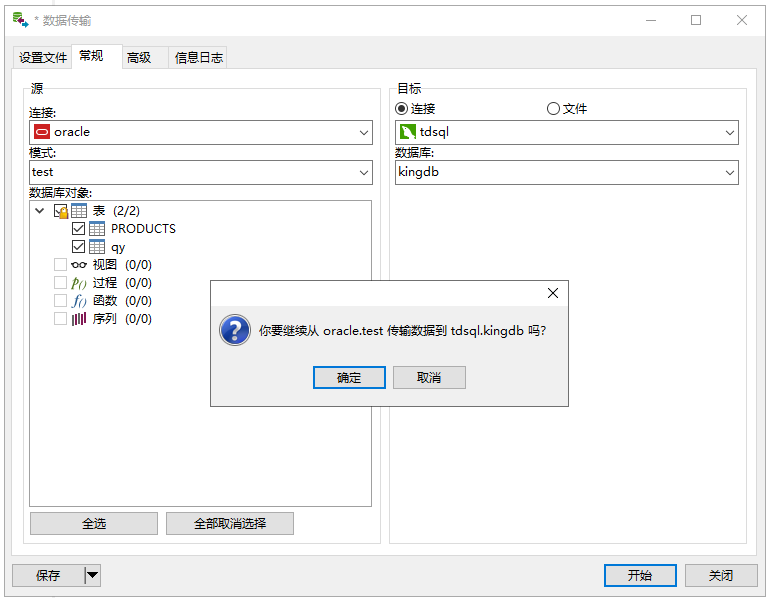Select the qy table row text
Image resolution: width=773 pixels, height=598 pixels.
coord(118,247)
